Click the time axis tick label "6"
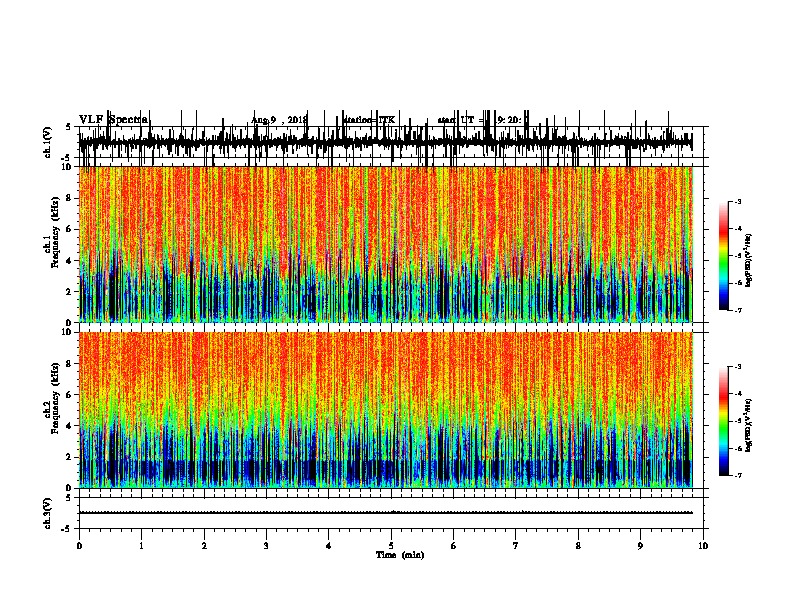 (x=454, y=546)
